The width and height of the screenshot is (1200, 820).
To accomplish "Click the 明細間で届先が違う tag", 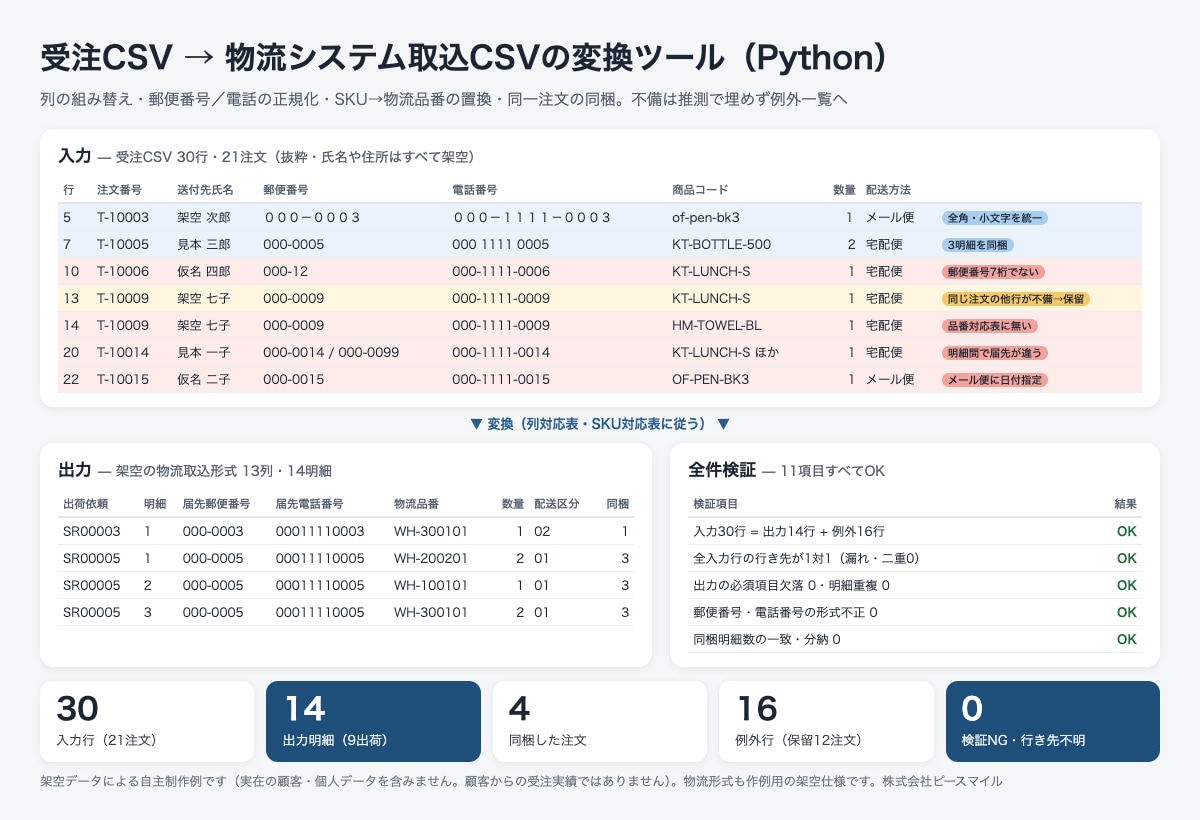I will click(994, 352).
